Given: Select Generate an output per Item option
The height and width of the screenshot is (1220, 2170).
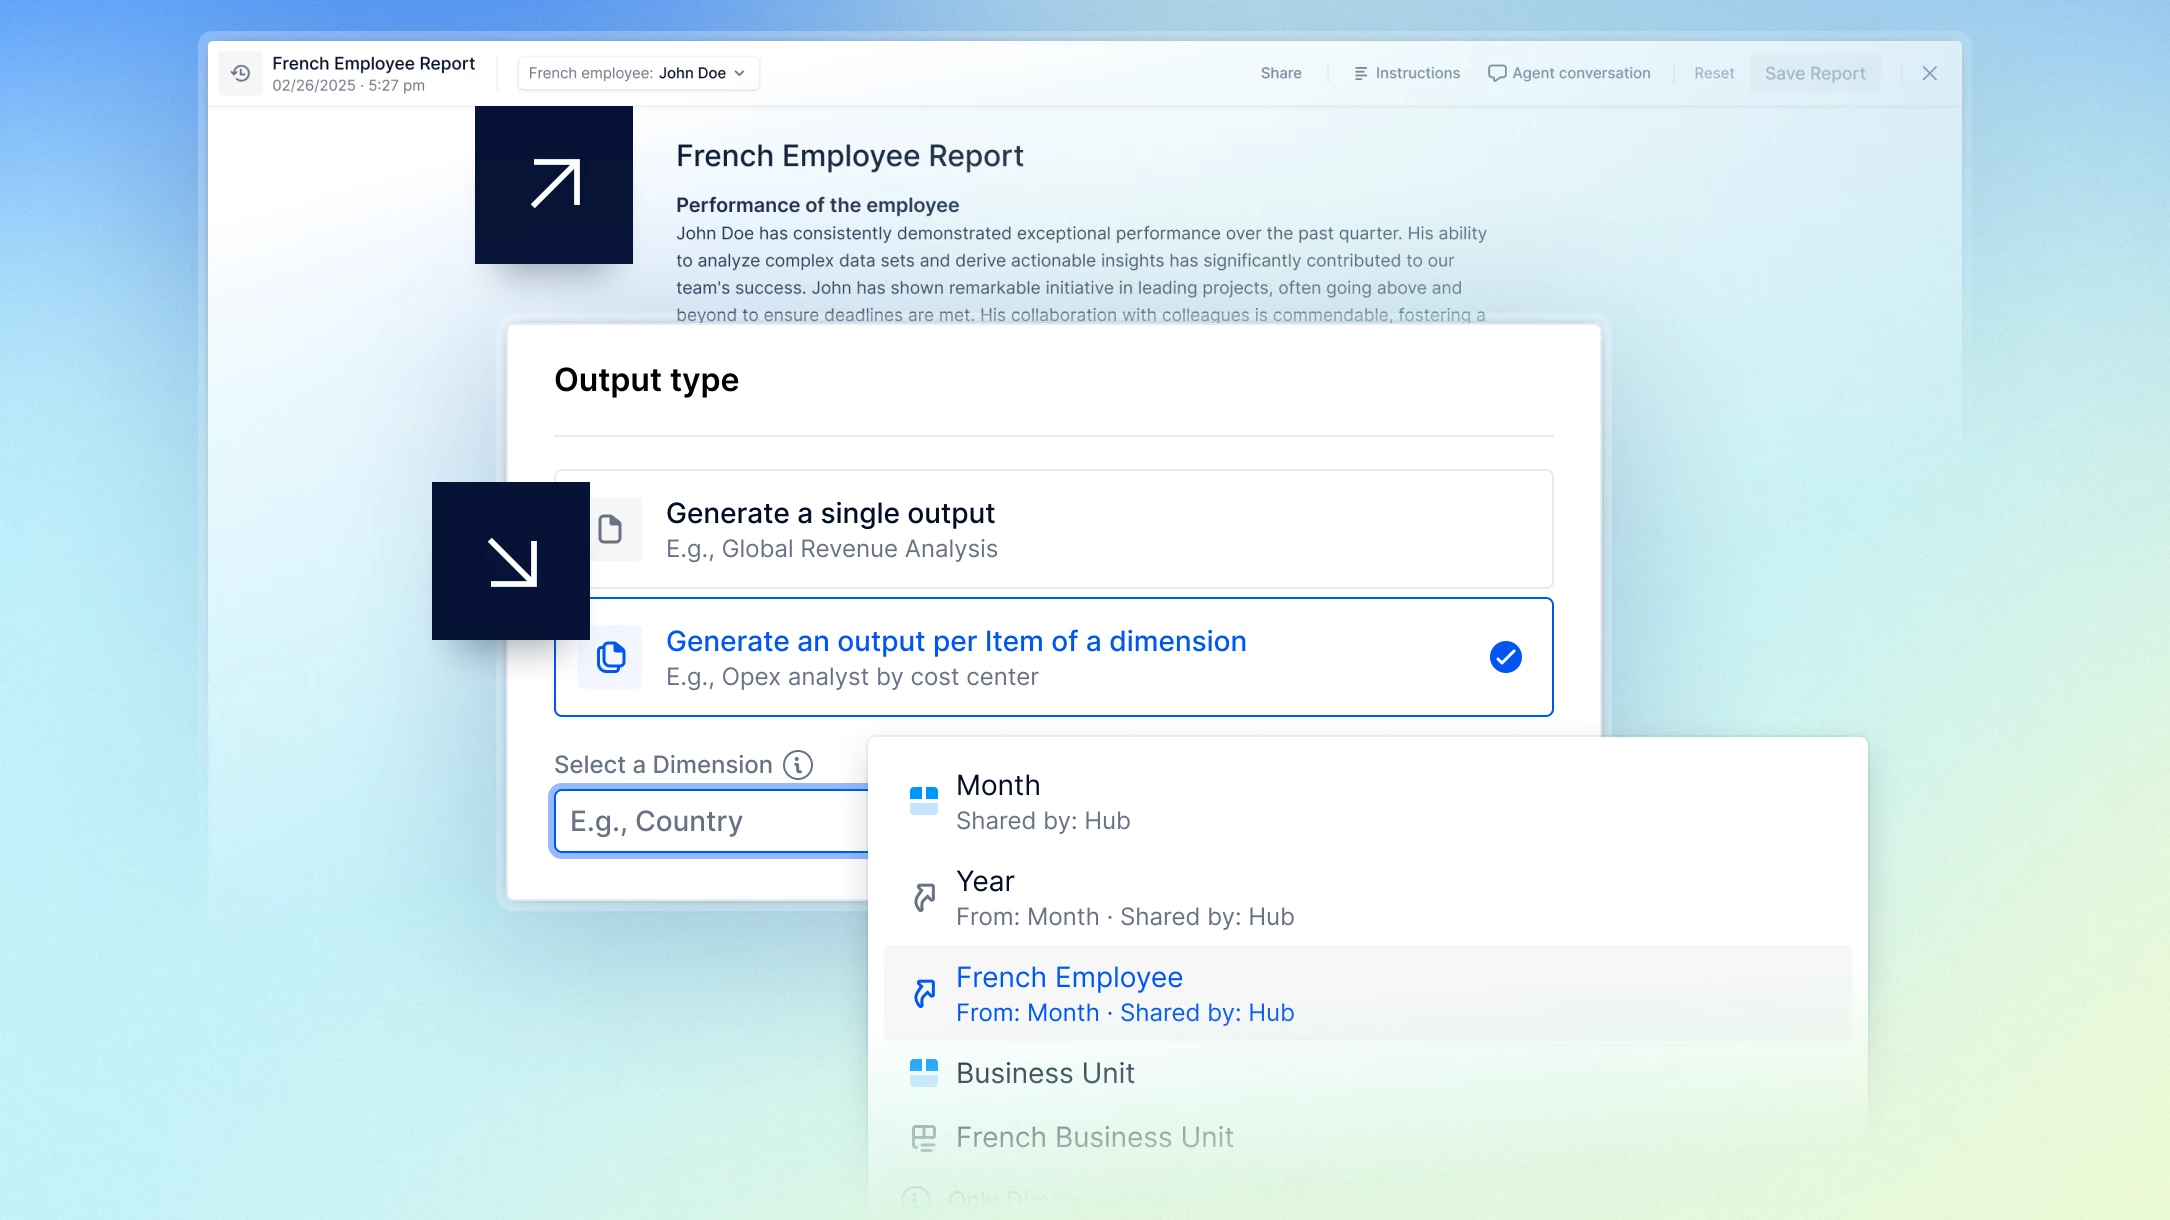Looking at the screenshot, I should point(1053,657).
